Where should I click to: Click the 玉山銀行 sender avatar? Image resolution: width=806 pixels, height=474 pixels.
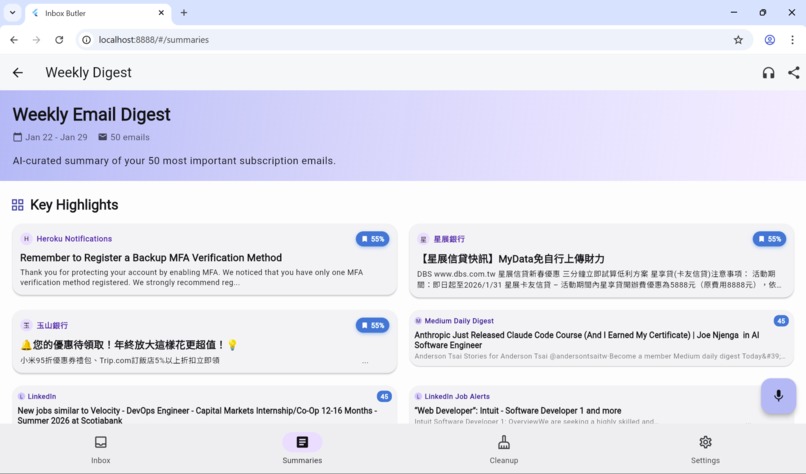[26, 325]
